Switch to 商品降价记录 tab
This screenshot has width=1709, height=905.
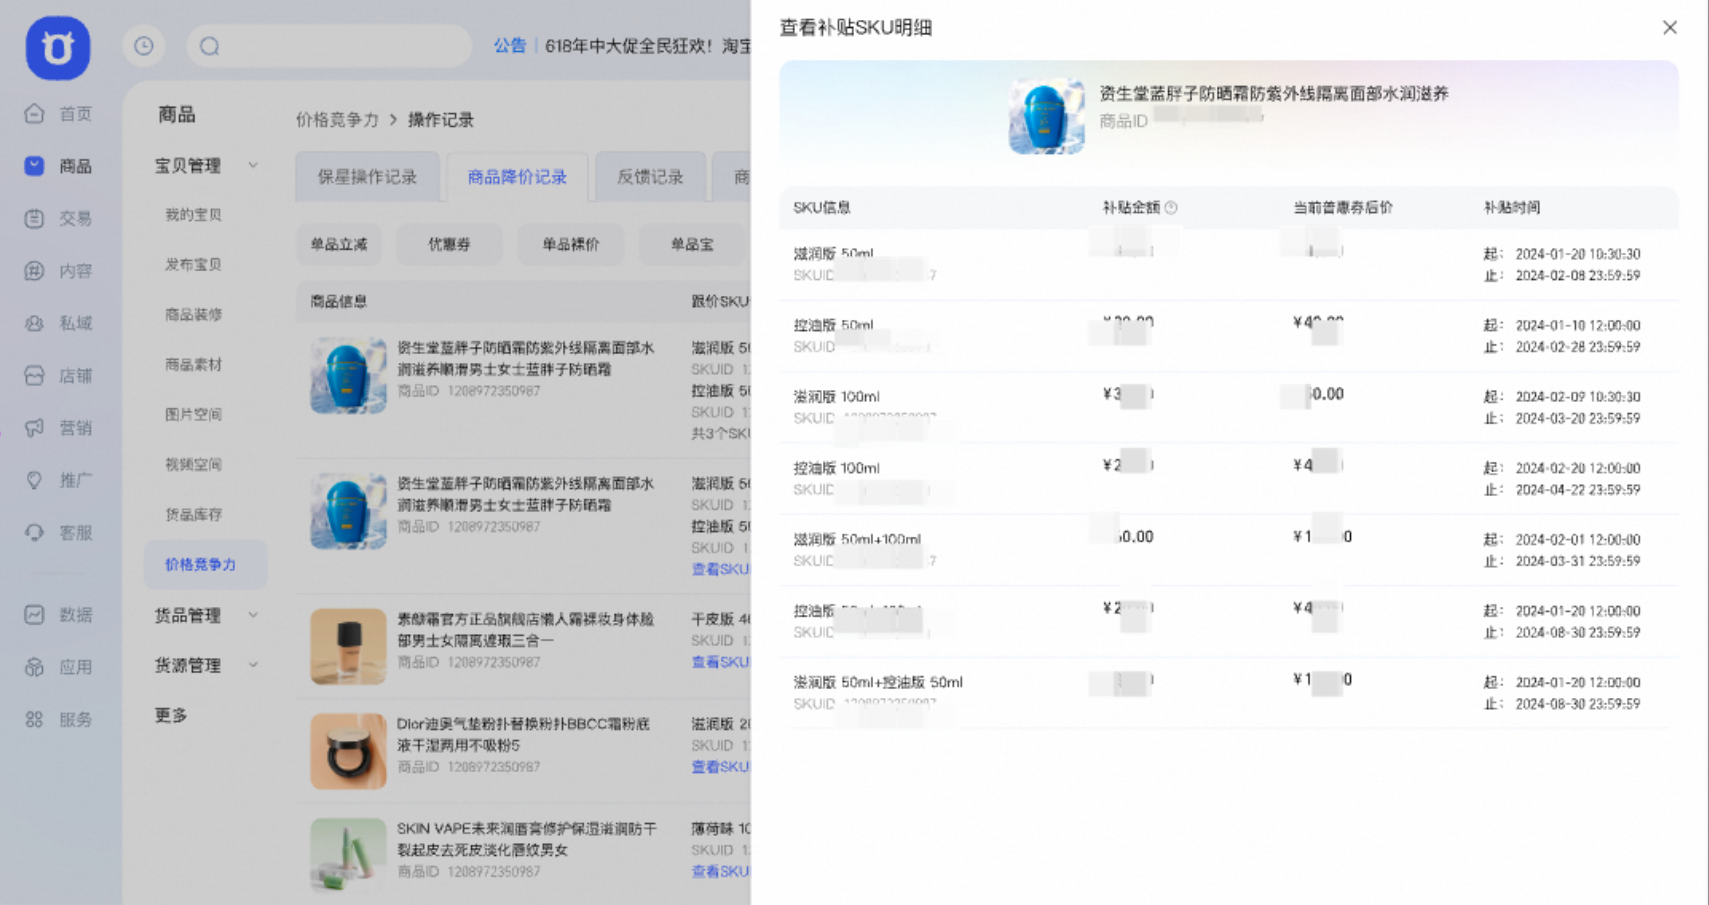[517, 177]
